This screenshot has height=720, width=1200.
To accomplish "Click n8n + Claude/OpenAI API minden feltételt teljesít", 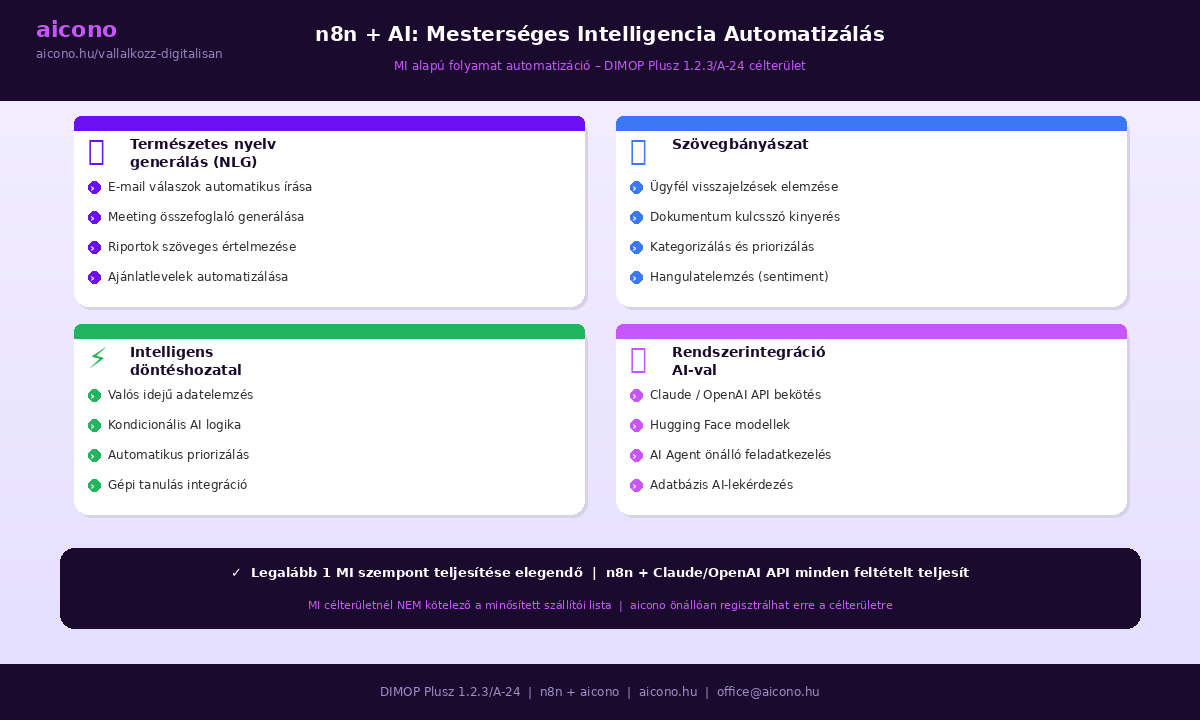I will click(787, 573).
